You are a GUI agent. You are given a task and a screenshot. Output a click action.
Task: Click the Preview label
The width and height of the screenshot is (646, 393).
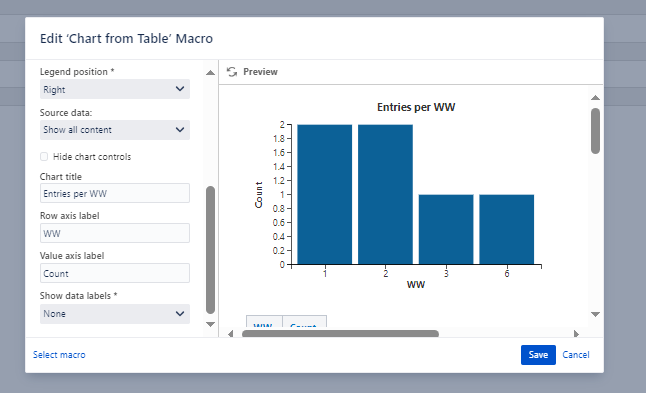coord(260,72)
